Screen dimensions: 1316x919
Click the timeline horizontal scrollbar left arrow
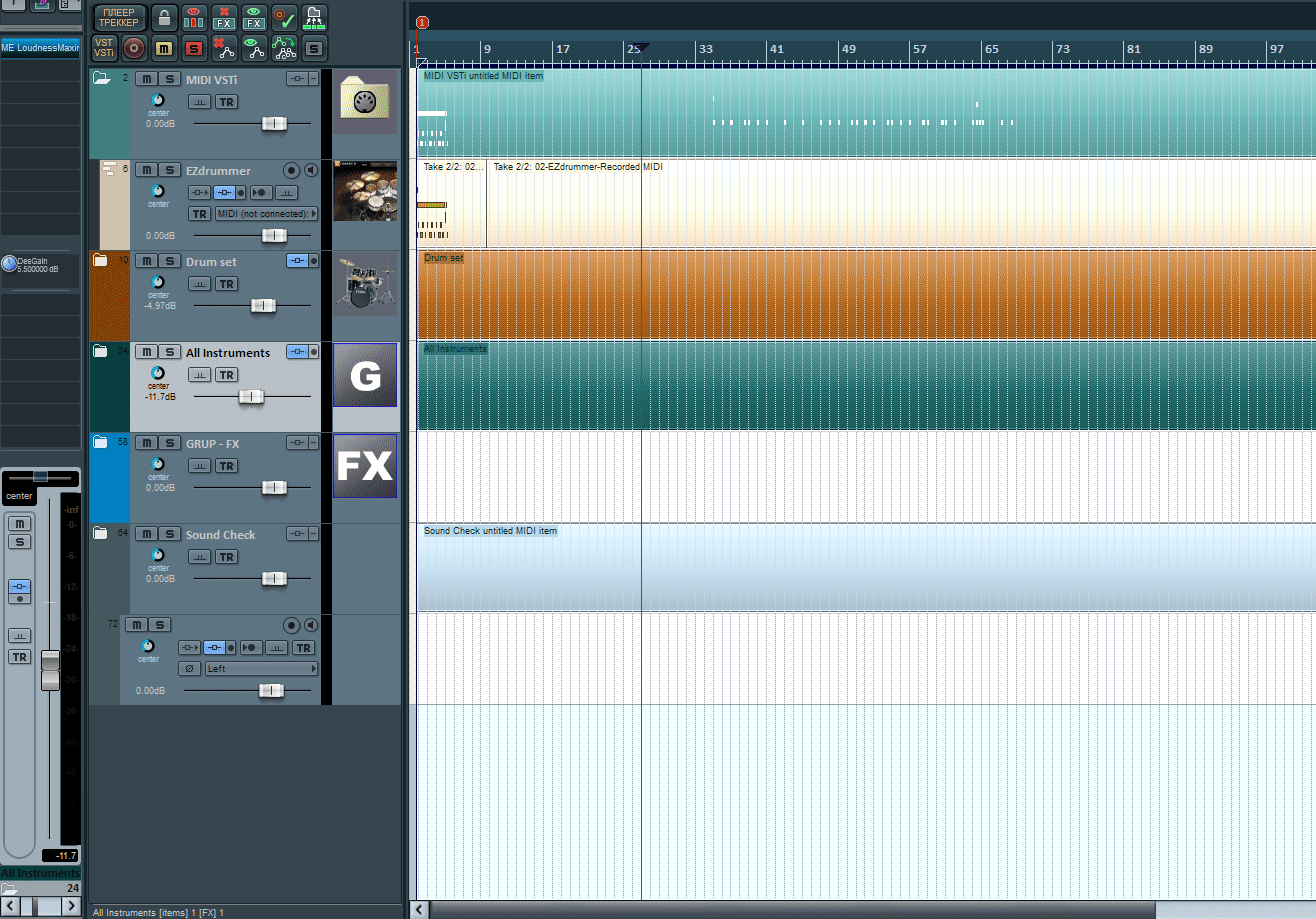click(x=421, y=910)
